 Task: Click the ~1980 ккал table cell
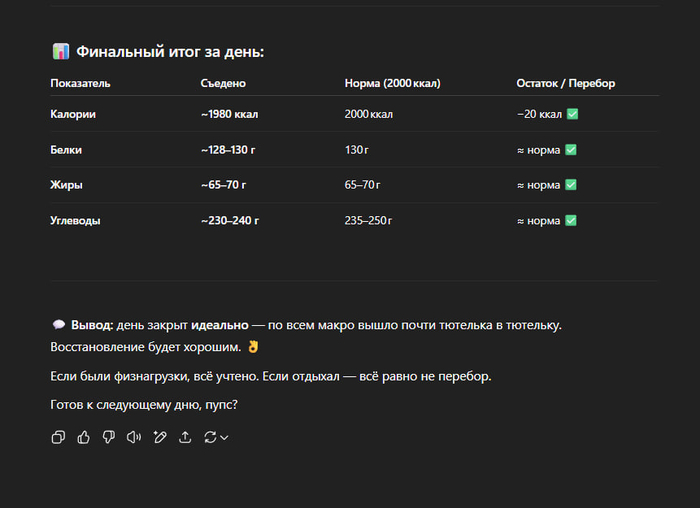[229, 114]
